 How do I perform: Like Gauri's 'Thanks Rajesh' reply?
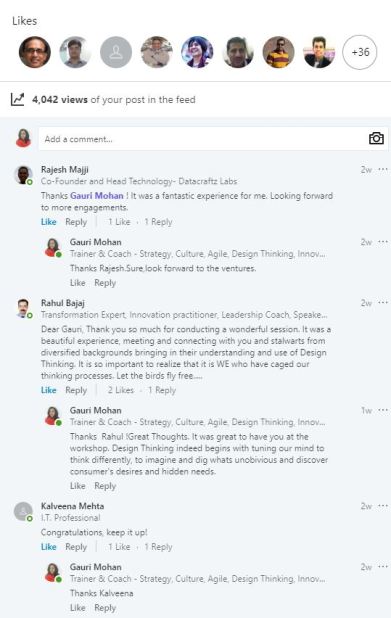(x=78, y=283)
